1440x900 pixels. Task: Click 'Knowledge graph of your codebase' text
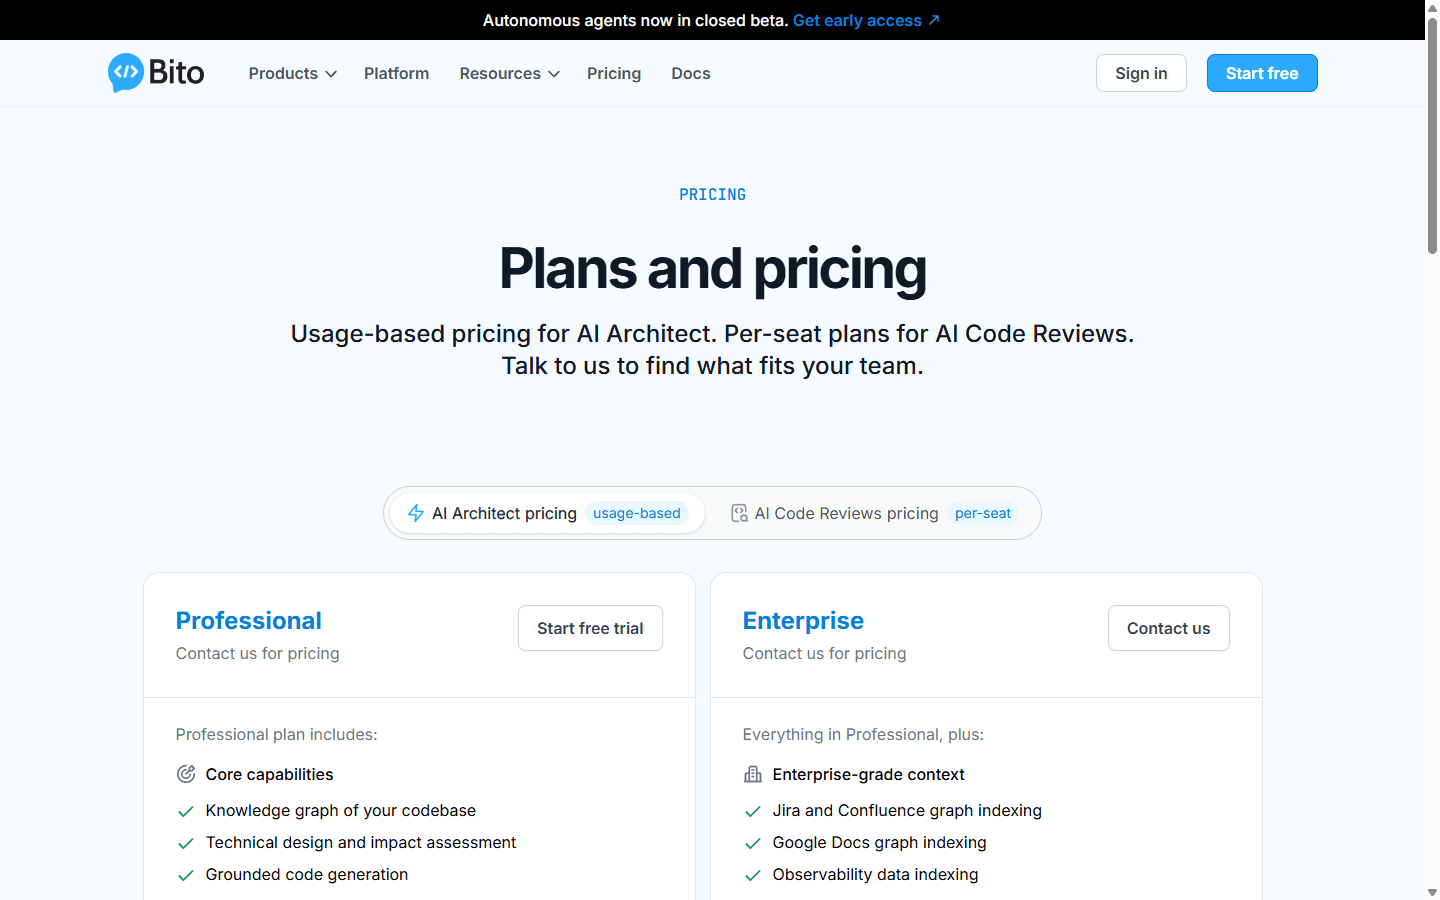(x=341, y=810)
